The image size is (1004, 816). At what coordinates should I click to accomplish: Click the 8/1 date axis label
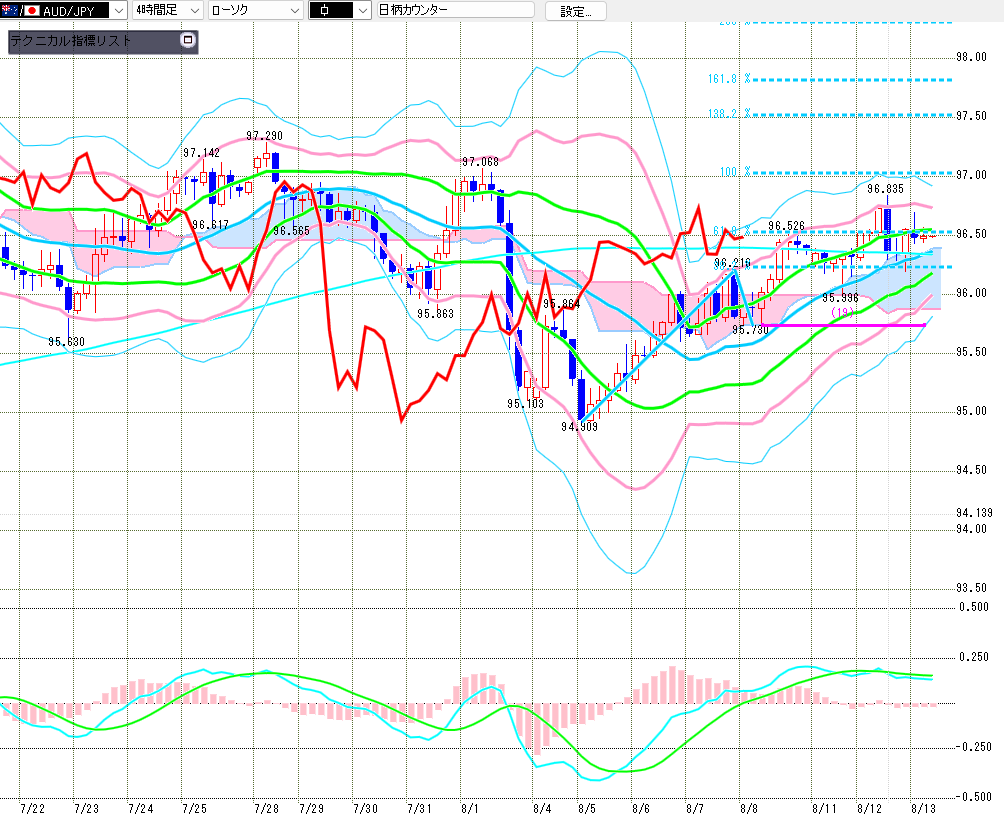470,808
